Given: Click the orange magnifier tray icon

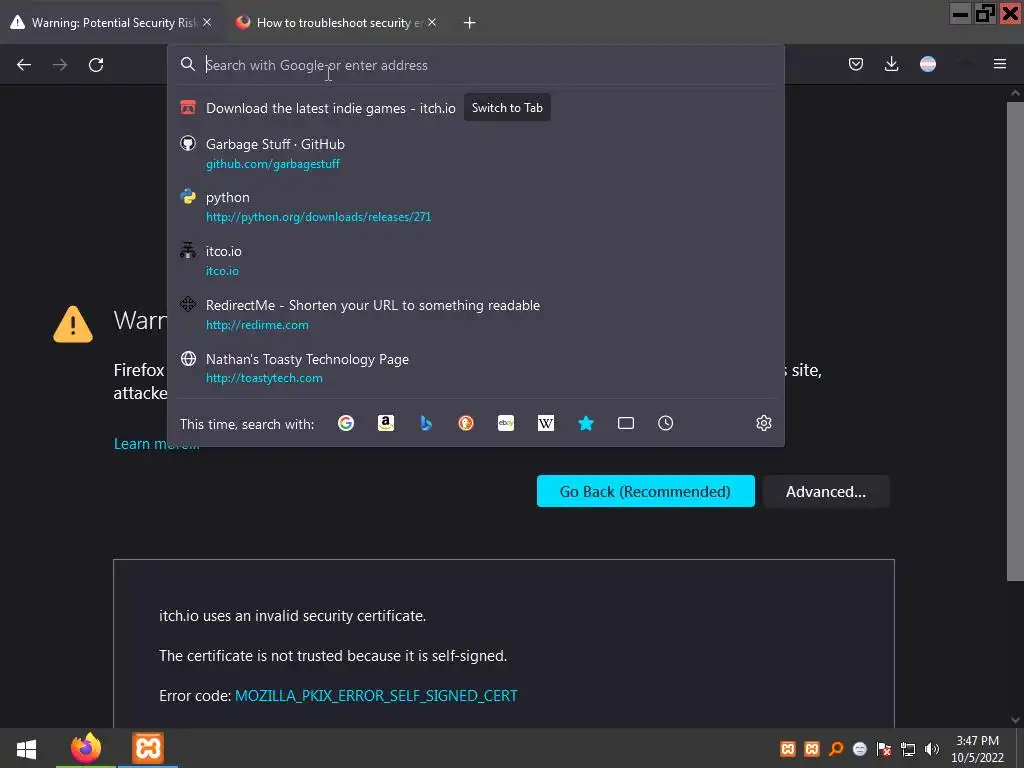Looking at the screenshot, I should pyautogui.click(x=836, y=749).
